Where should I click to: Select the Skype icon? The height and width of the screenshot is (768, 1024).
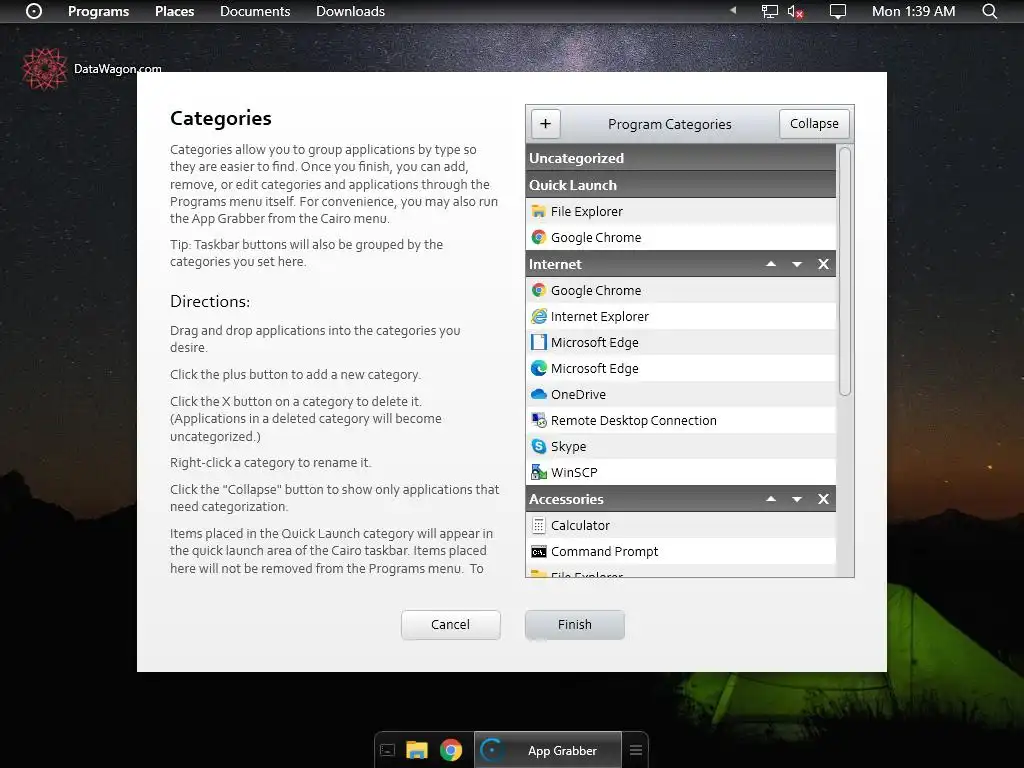tap(539, 447)
